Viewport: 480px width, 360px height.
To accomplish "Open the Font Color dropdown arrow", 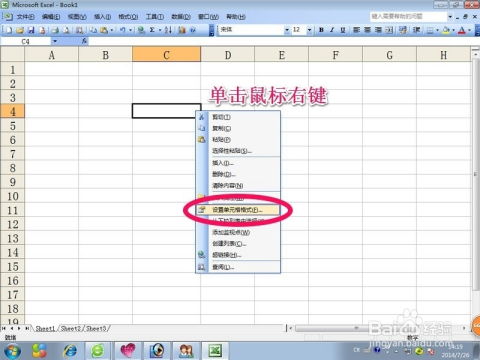I will (x=469, y=30).
